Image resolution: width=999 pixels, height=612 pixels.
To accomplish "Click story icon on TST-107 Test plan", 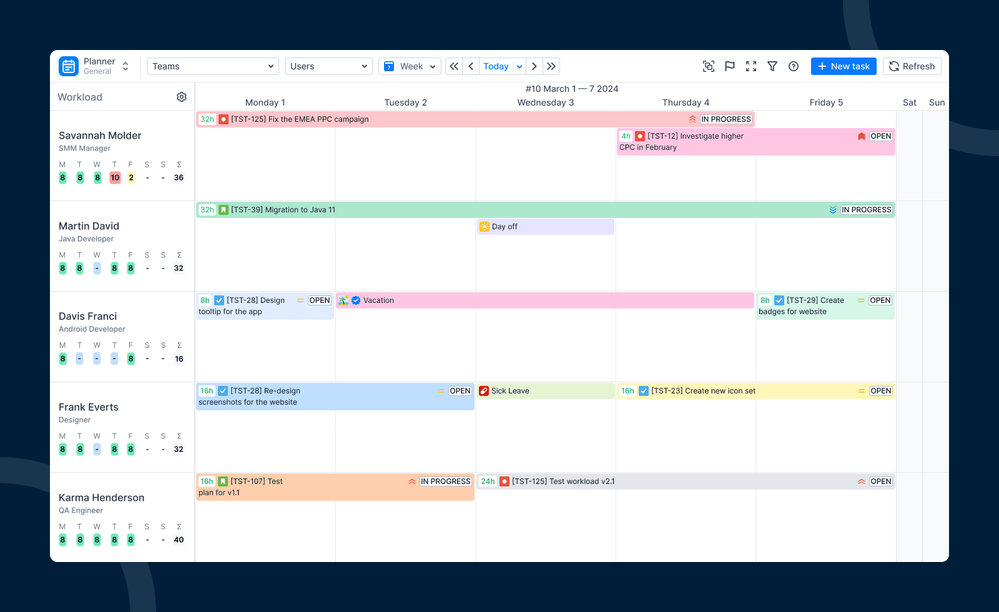I will pos(223,481).
